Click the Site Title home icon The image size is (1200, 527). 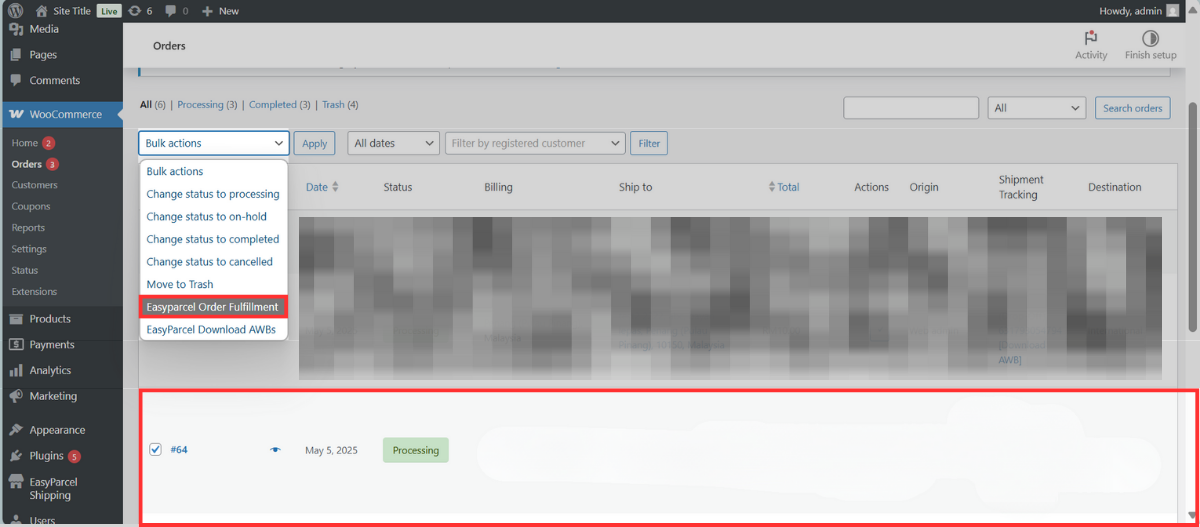(40, 11)
